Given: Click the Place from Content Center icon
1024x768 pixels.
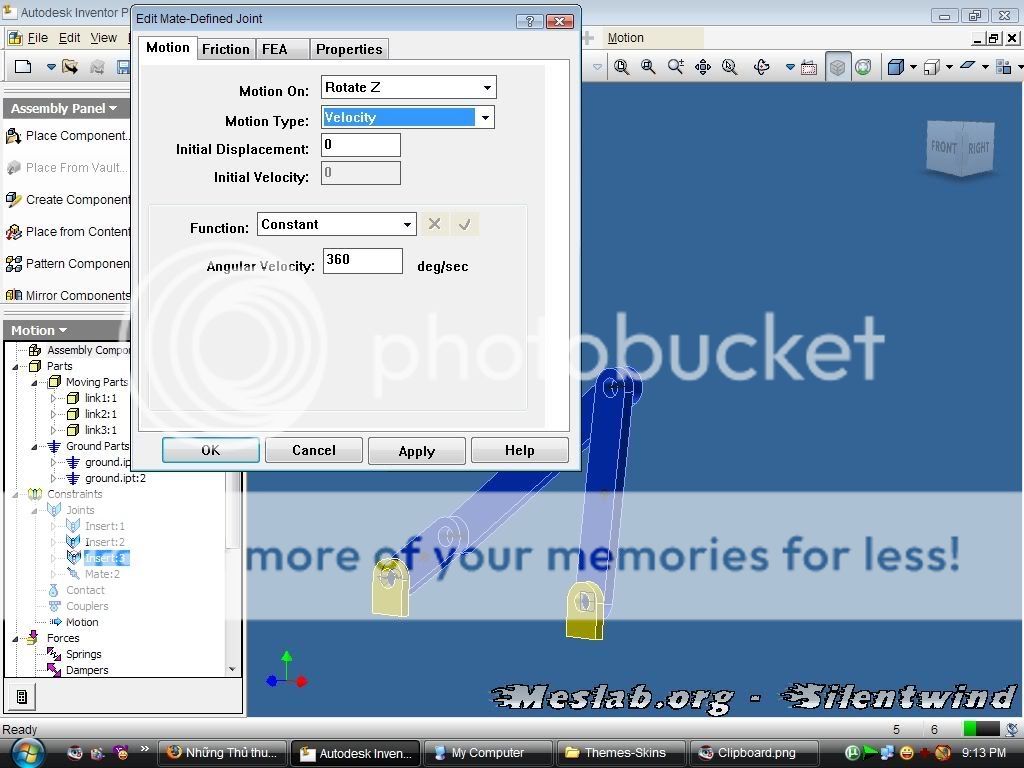Looking at the screenshot, I should pos(14,232).
